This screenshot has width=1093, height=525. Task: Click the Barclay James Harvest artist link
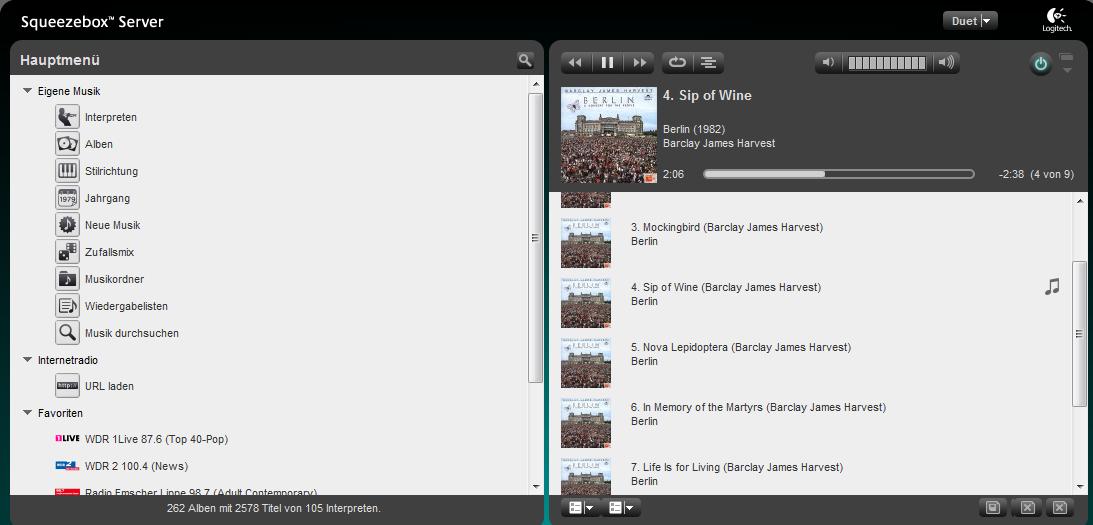click(718, 143)
